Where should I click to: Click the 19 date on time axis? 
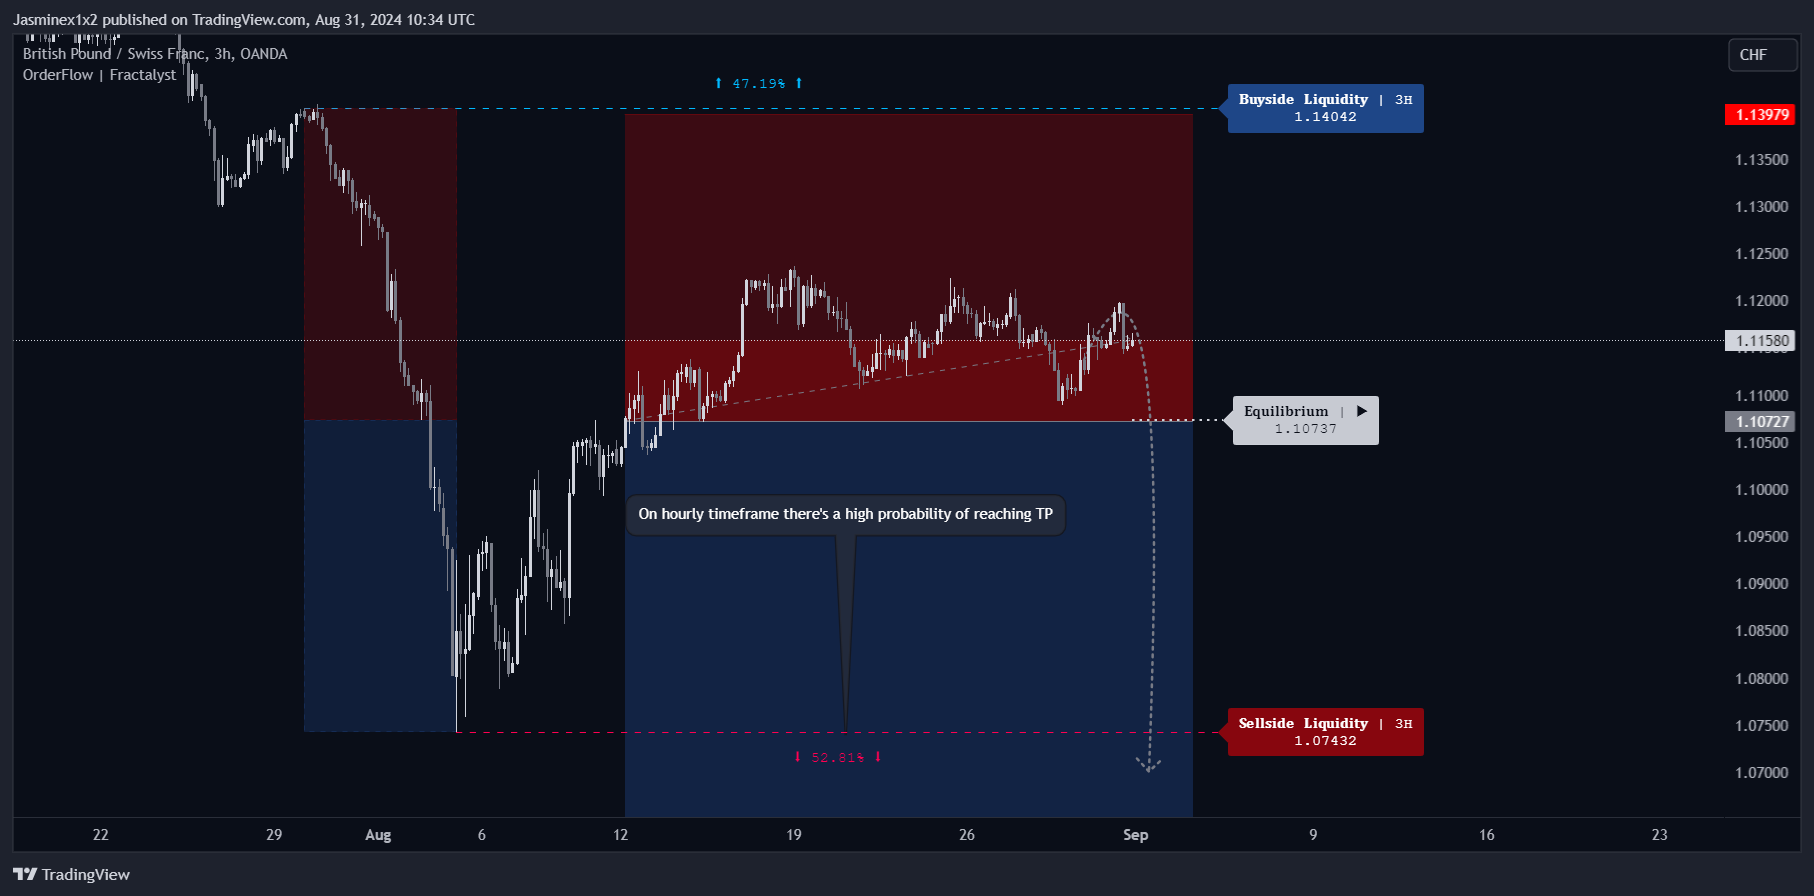794,835
